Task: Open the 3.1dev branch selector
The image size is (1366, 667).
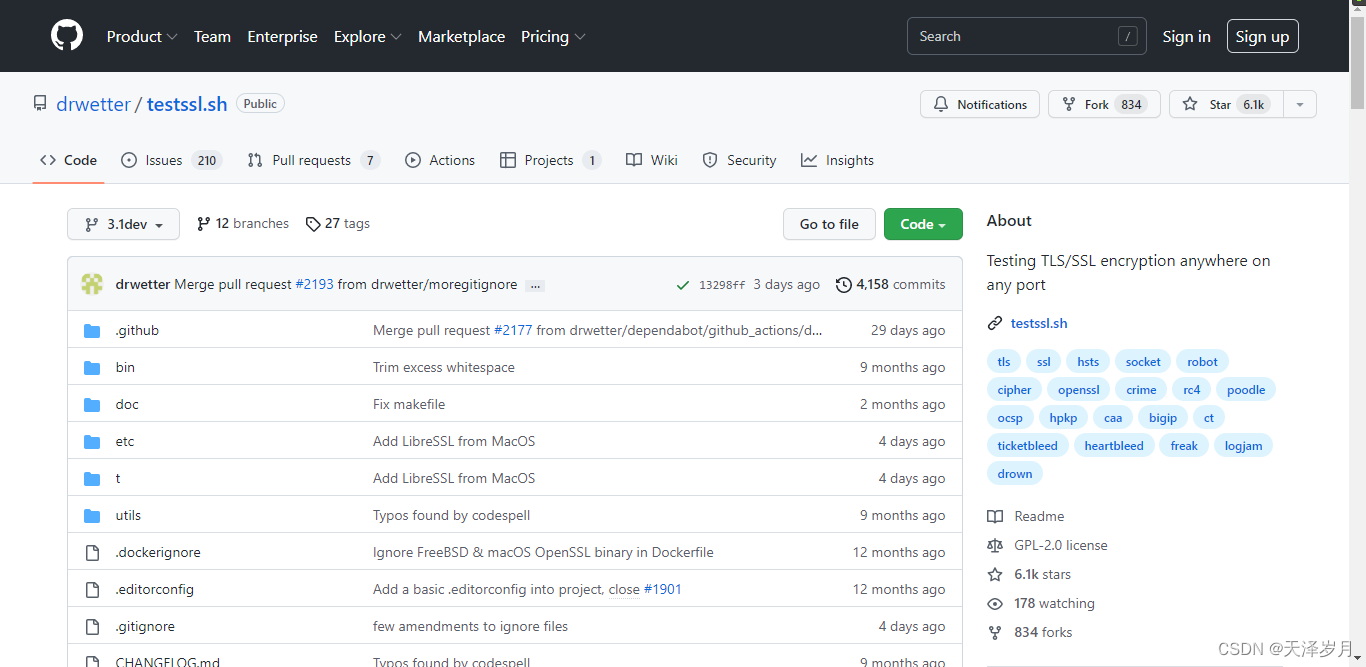Action: point(123,224)
